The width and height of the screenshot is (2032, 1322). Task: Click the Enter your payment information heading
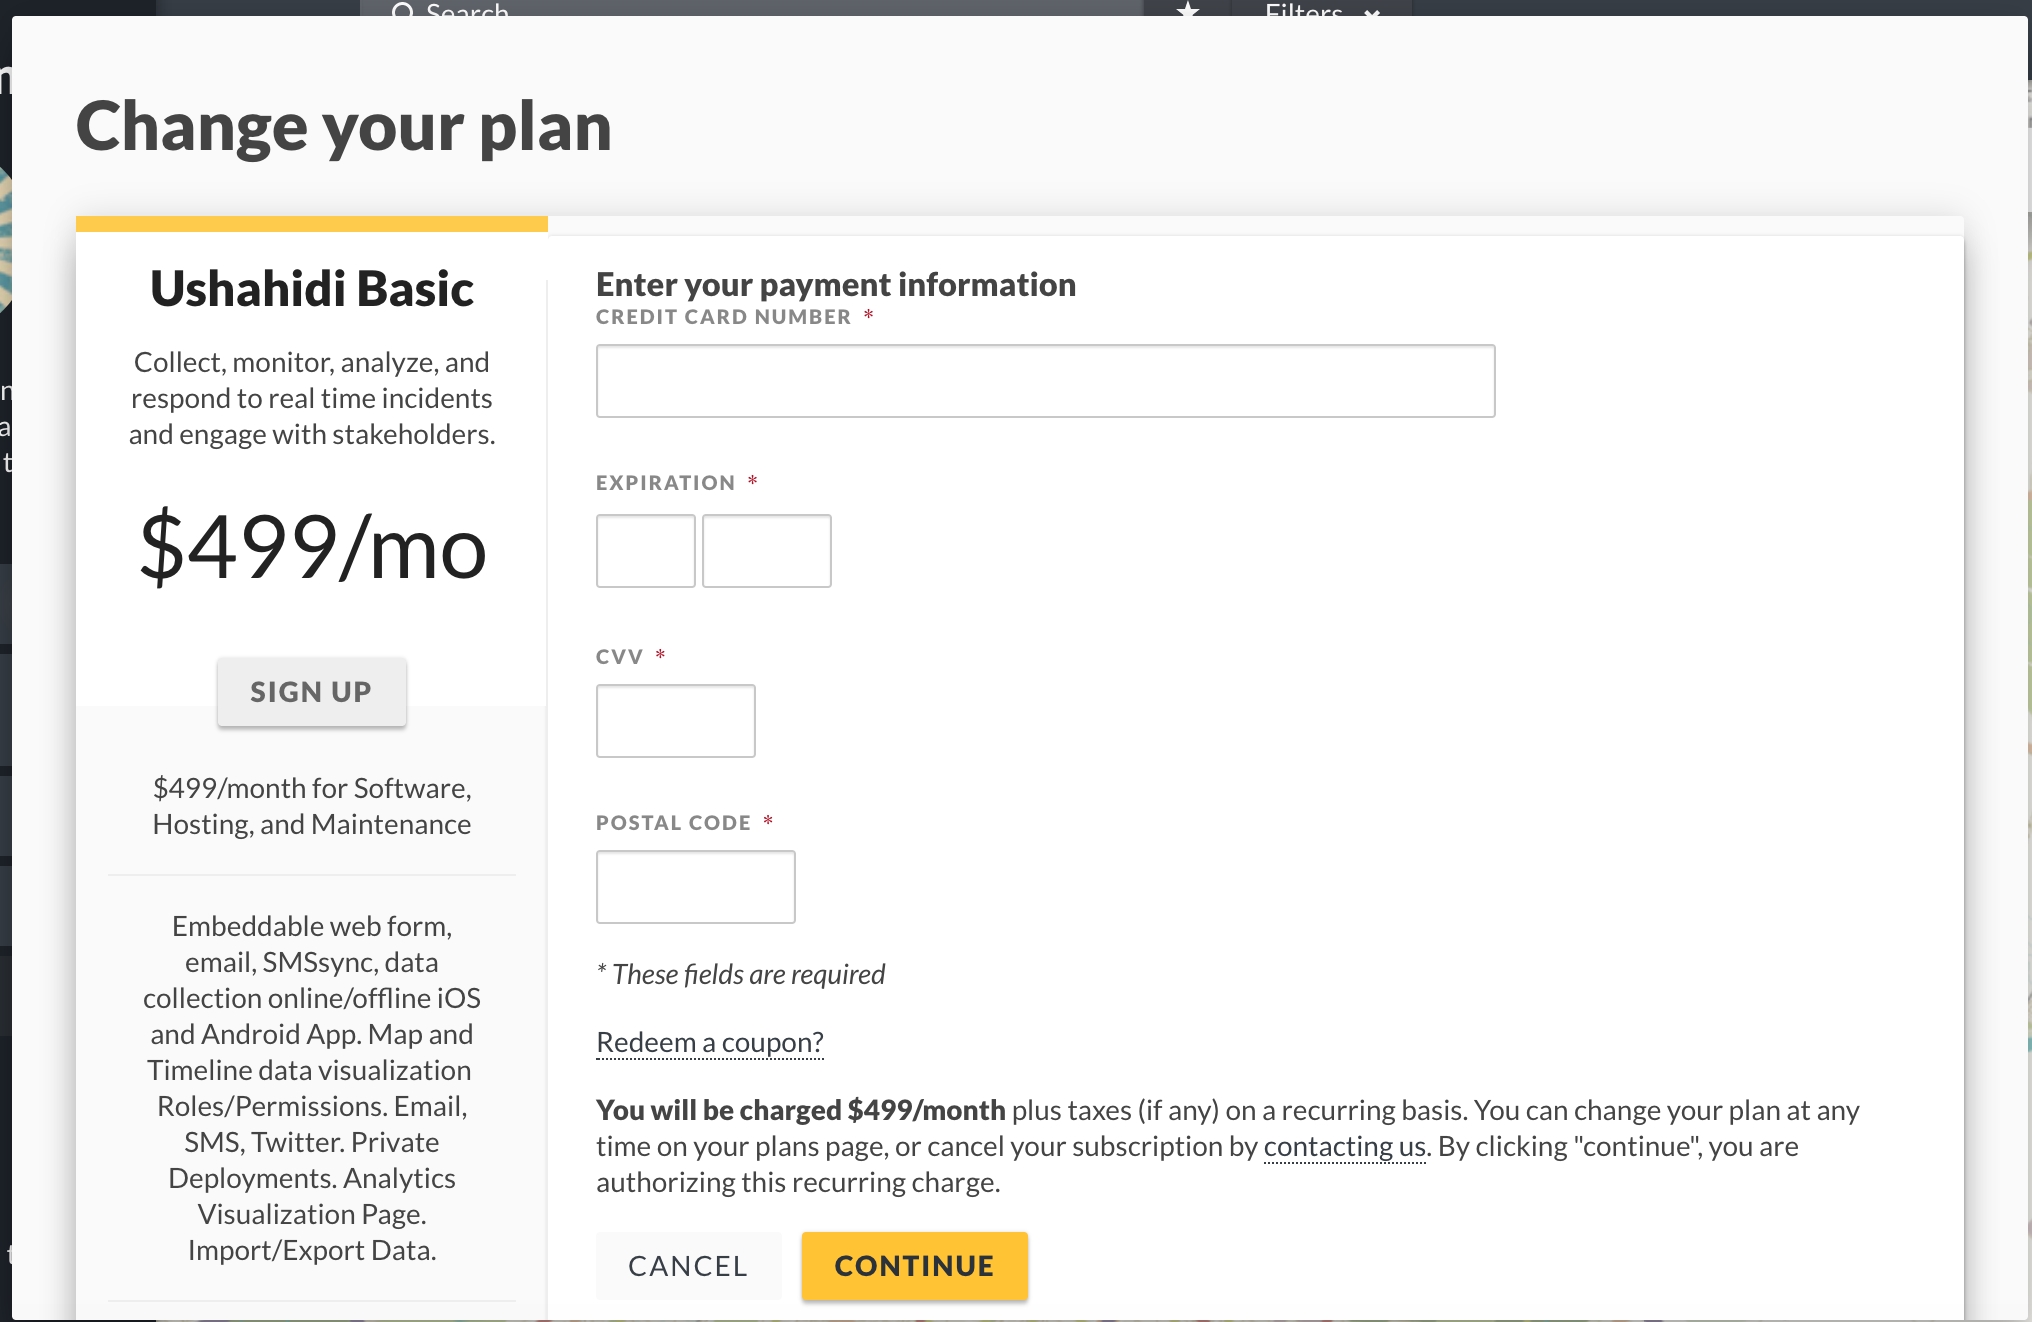pos(835,285)
